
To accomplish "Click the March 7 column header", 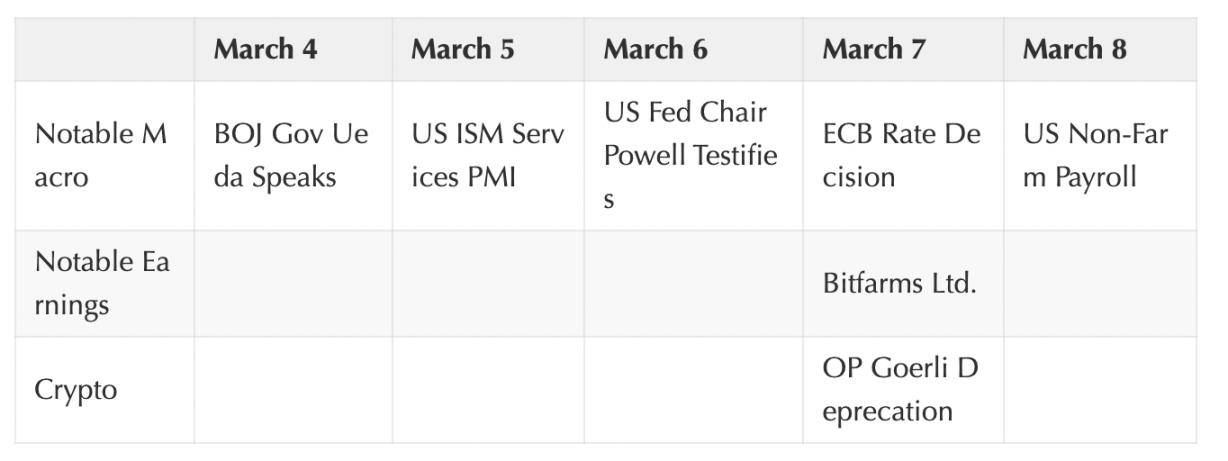I will coord(873,49).
